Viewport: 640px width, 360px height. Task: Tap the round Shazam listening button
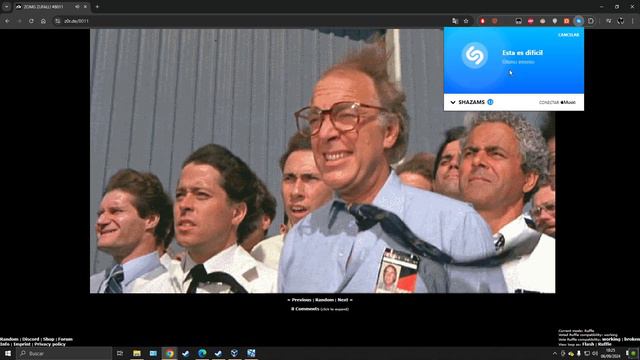click(474, 55)
